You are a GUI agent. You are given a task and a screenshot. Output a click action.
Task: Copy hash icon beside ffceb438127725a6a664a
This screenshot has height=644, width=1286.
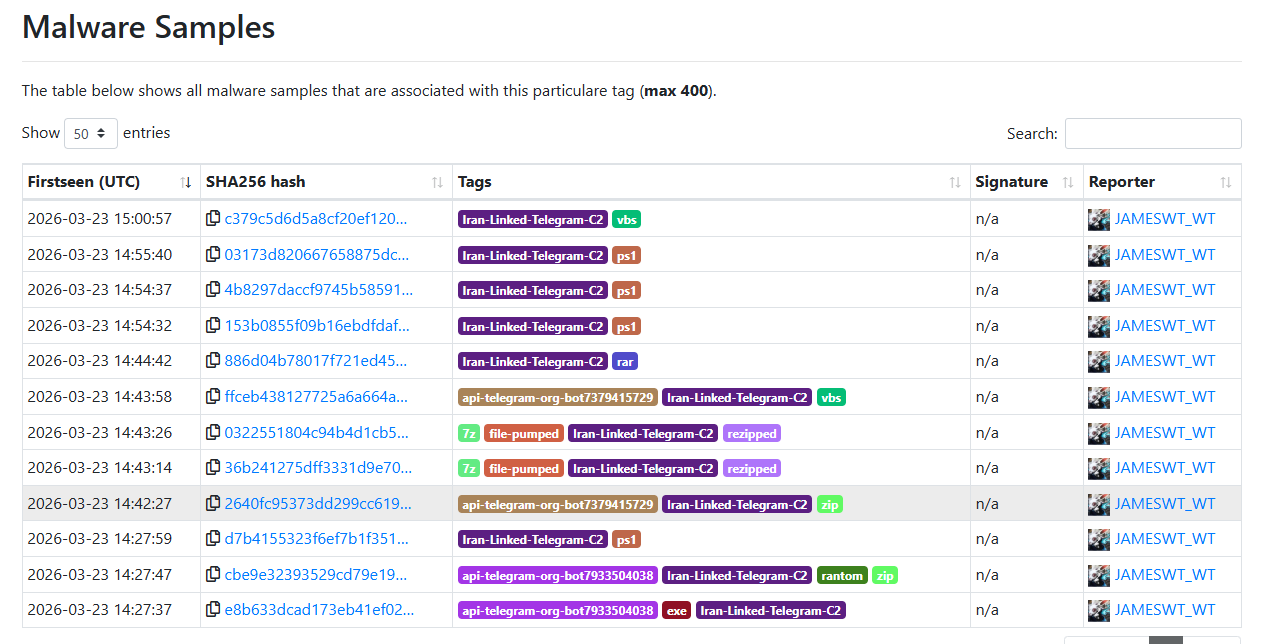pos(213,397)
